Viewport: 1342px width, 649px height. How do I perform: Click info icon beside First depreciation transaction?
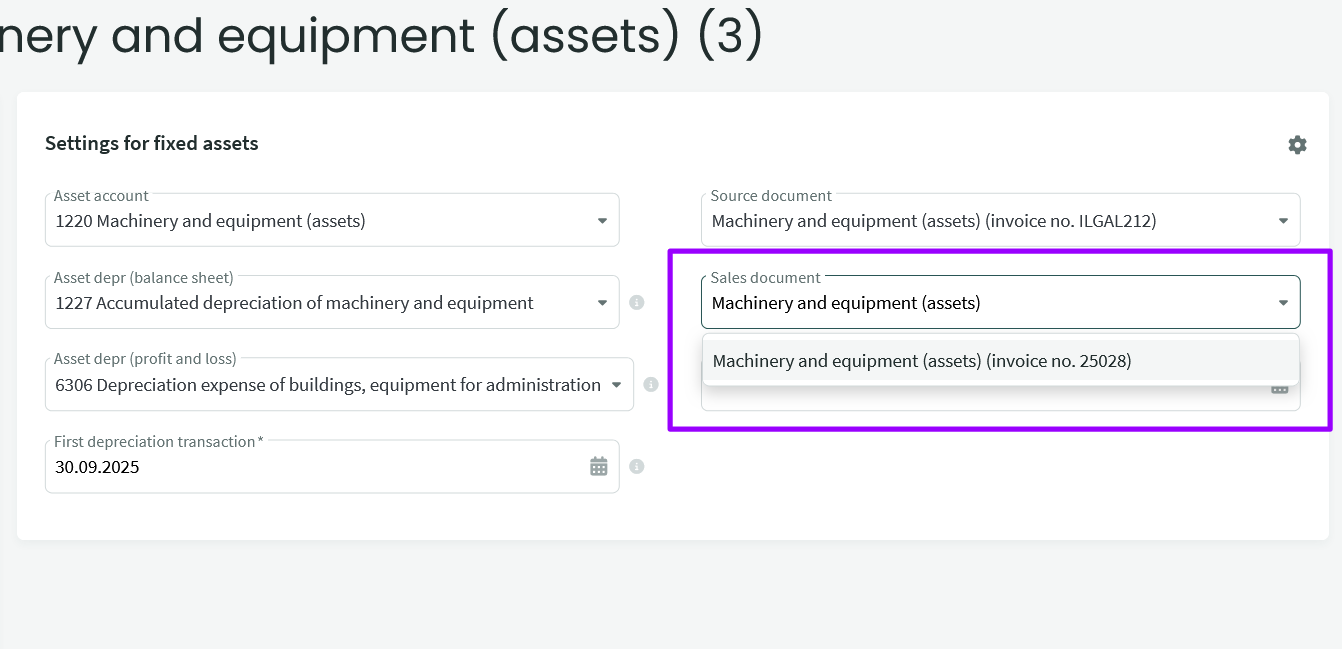tap(636, 466)
